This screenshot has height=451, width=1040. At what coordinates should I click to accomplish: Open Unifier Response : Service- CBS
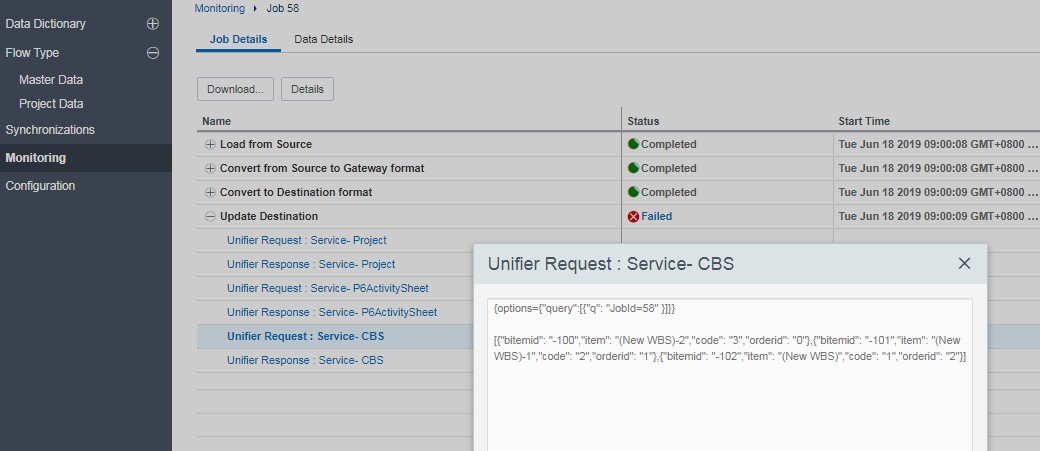click(305, 360)
